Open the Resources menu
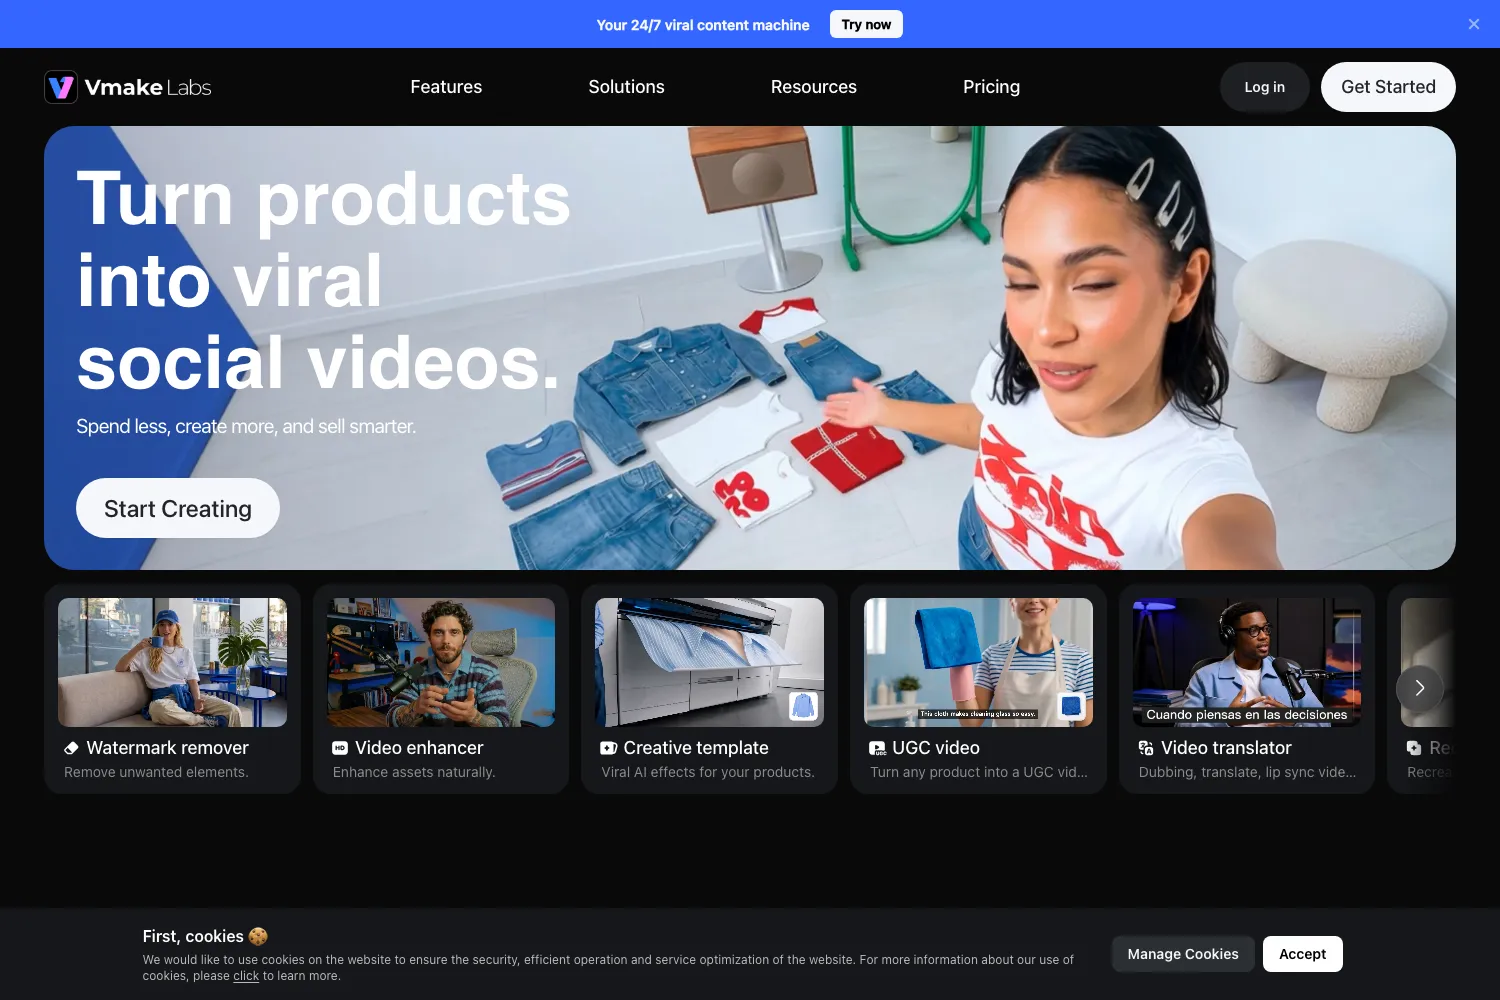This screenshot has width=1500, height=1000. click(x=814, y=87)
